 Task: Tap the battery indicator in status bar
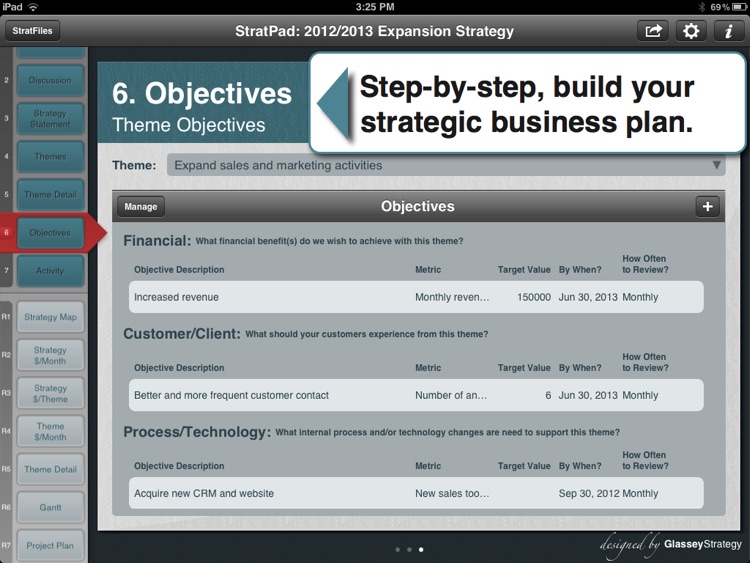coord(739,7)
